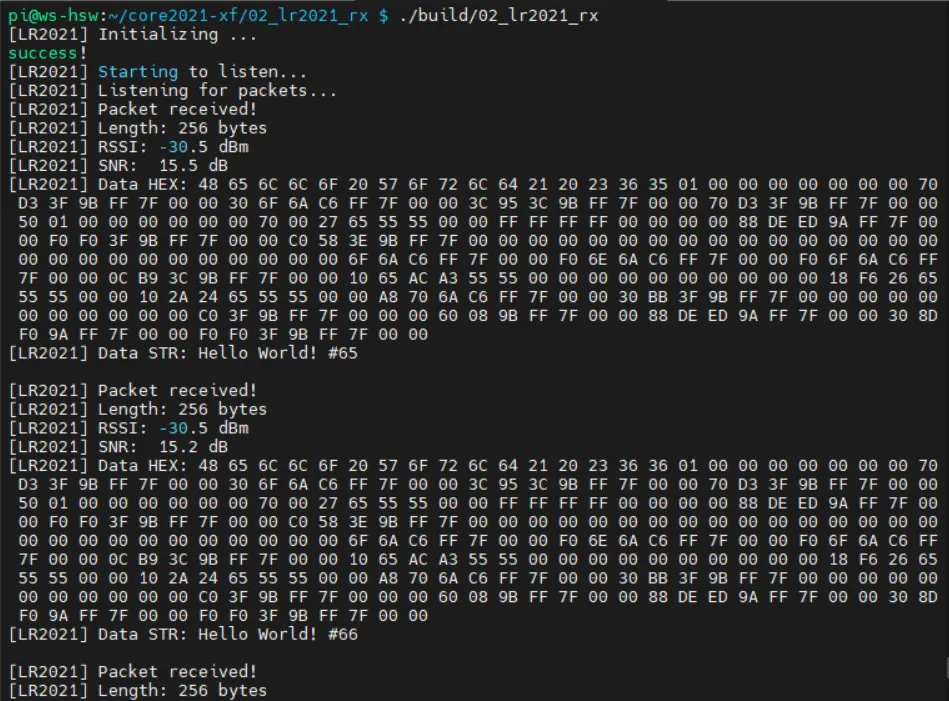Click the cyan 'Starting' word

coord(137,72)
